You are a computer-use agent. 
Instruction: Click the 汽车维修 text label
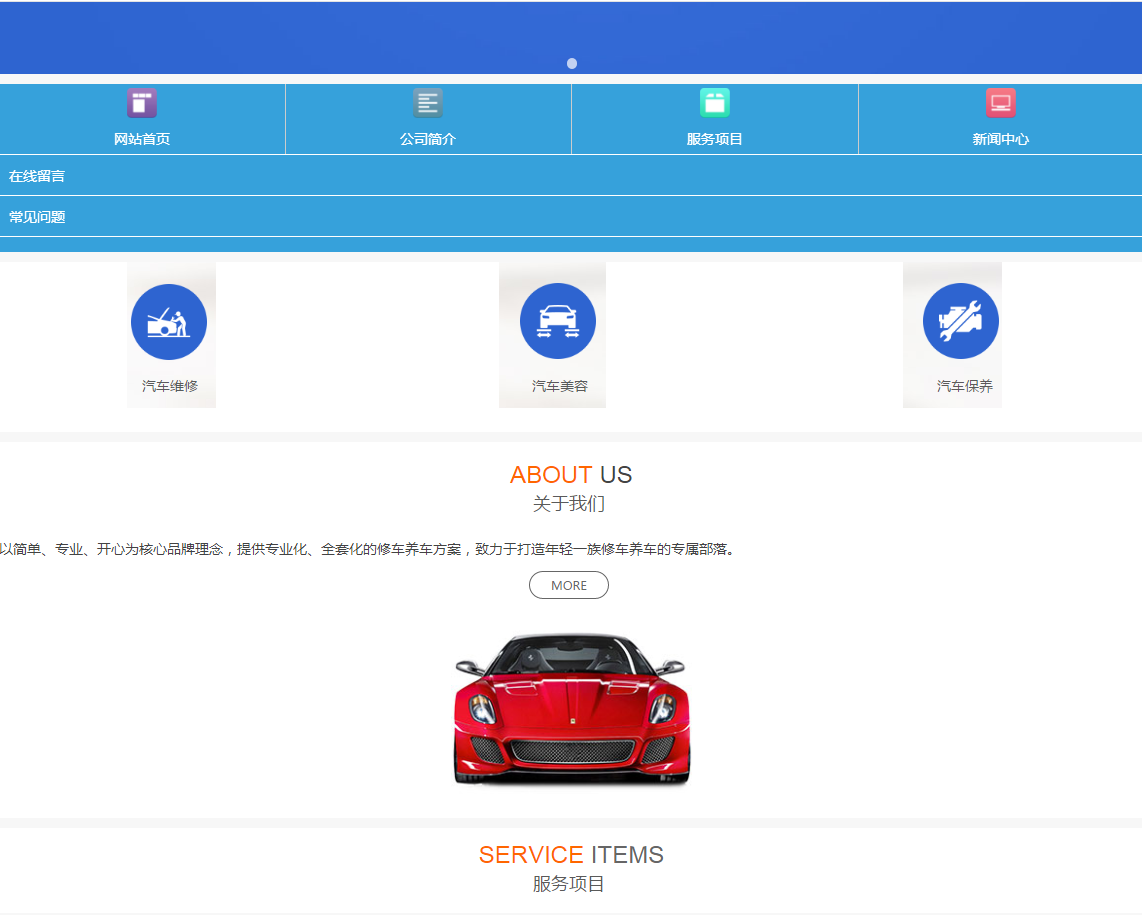click(x=170, y=386)
